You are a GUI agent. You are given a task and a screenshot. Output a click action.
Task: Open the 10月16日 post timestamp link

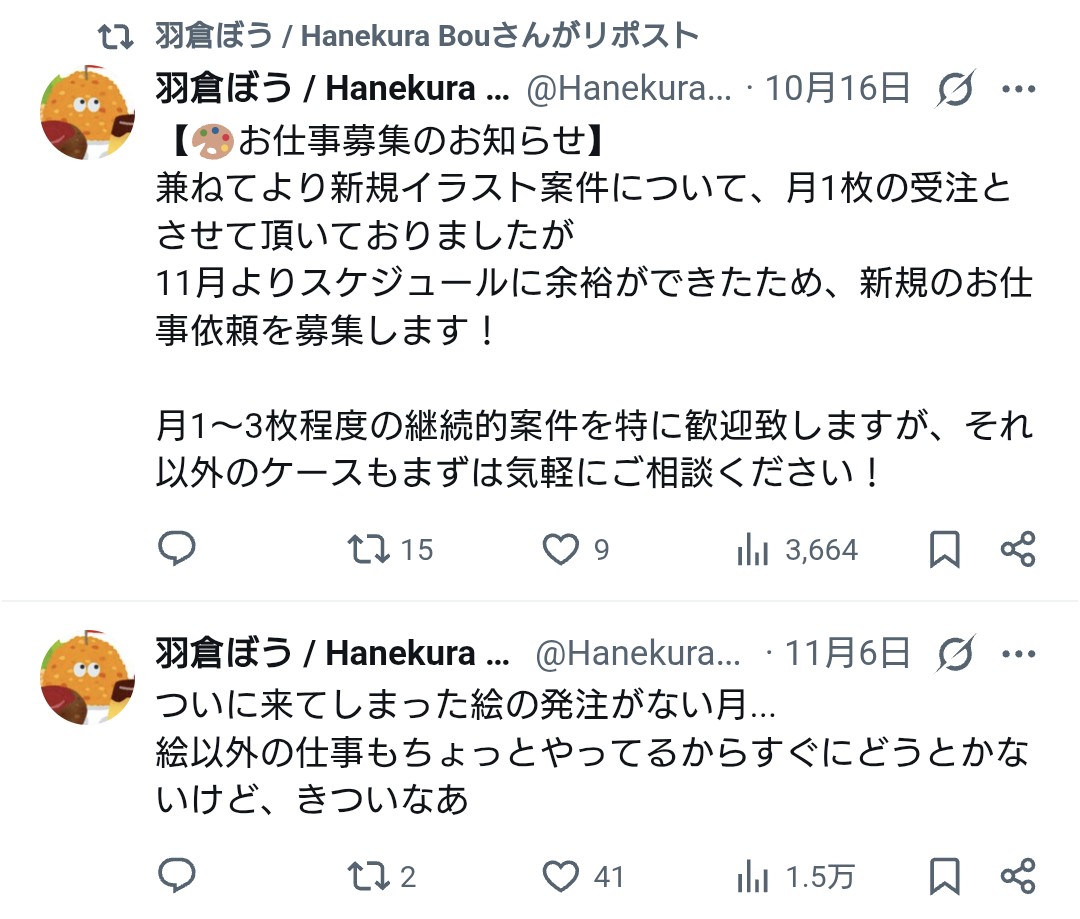[x=838, y=90]
